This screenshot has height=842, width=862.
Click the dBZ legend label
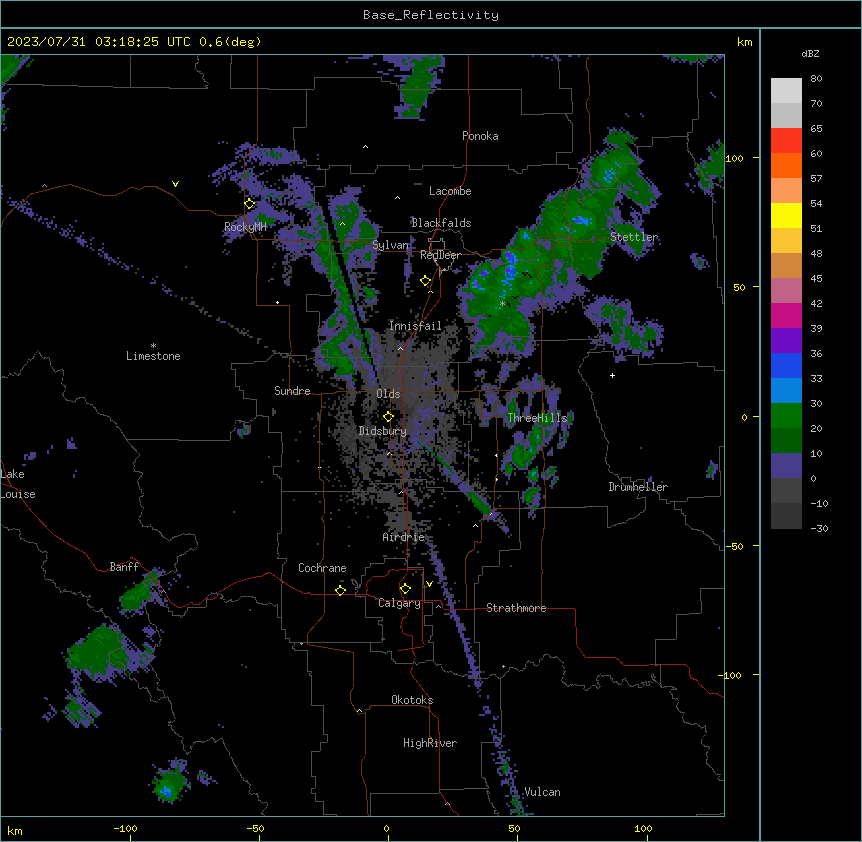coord(810,53)
